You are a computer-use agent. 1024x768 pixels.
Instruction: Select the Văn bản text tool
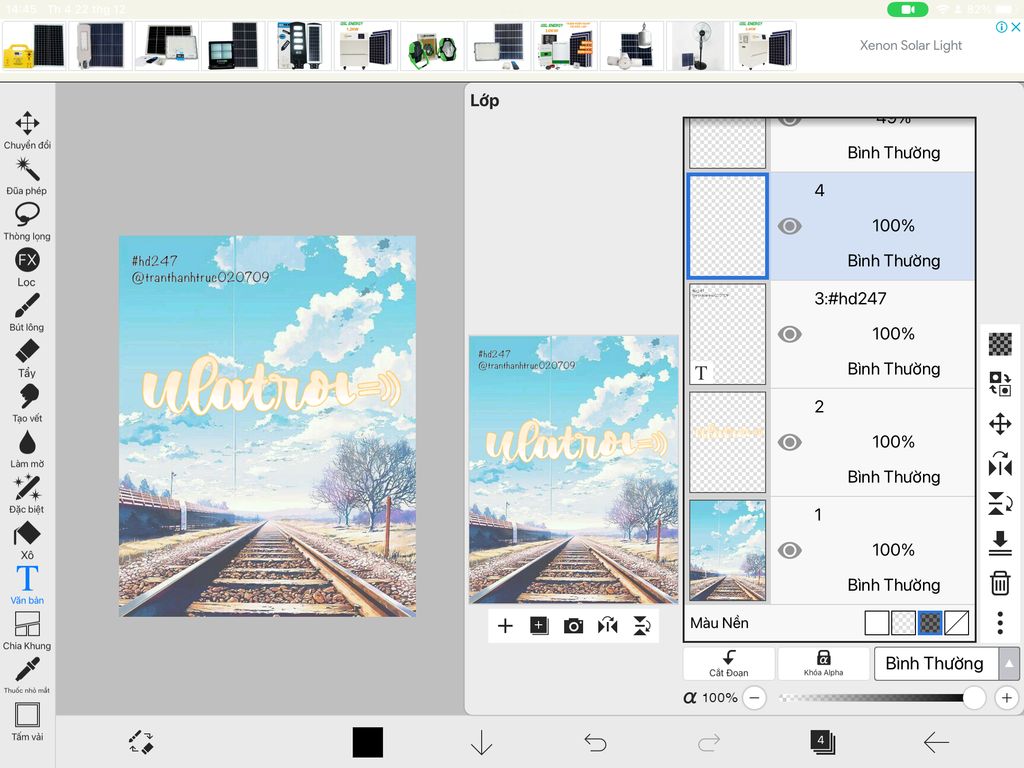[x=27, y=586]
